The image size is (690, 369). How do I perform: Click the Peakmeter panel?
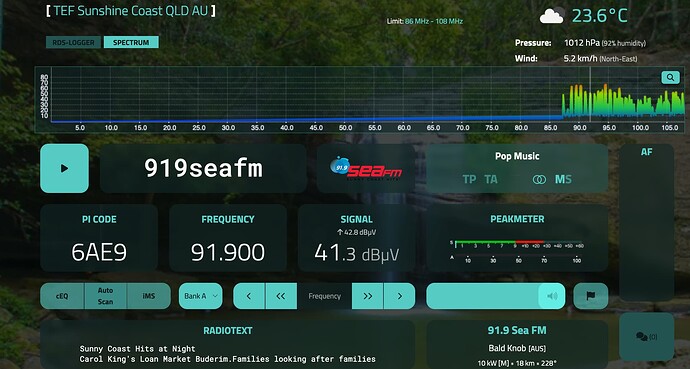517,238
